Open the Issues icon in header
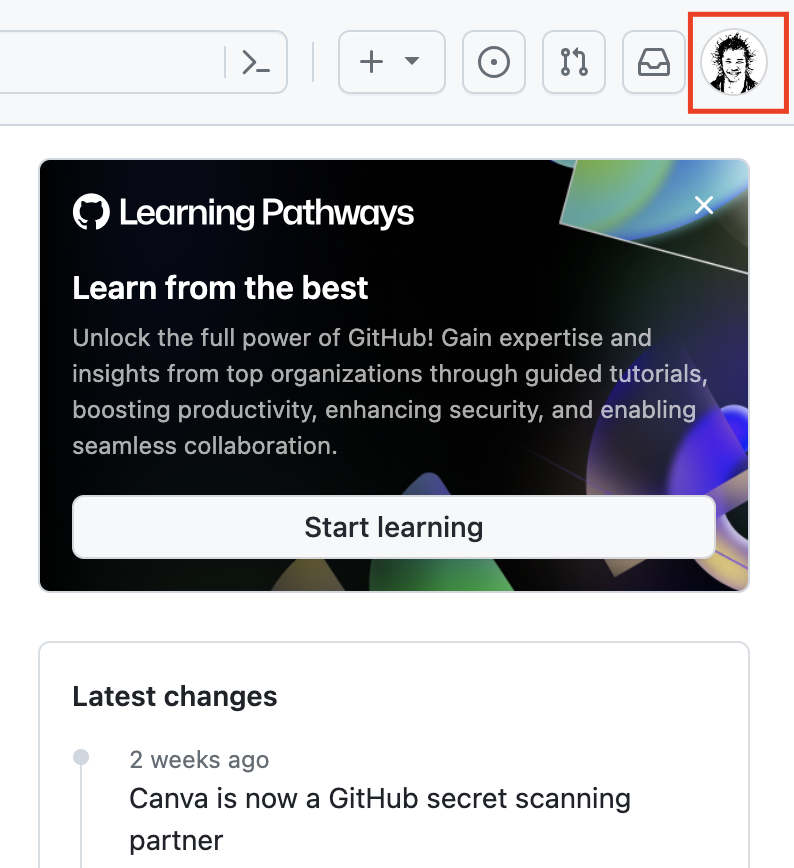This screenshot has height=868, width=794. [x=494, y=62]
